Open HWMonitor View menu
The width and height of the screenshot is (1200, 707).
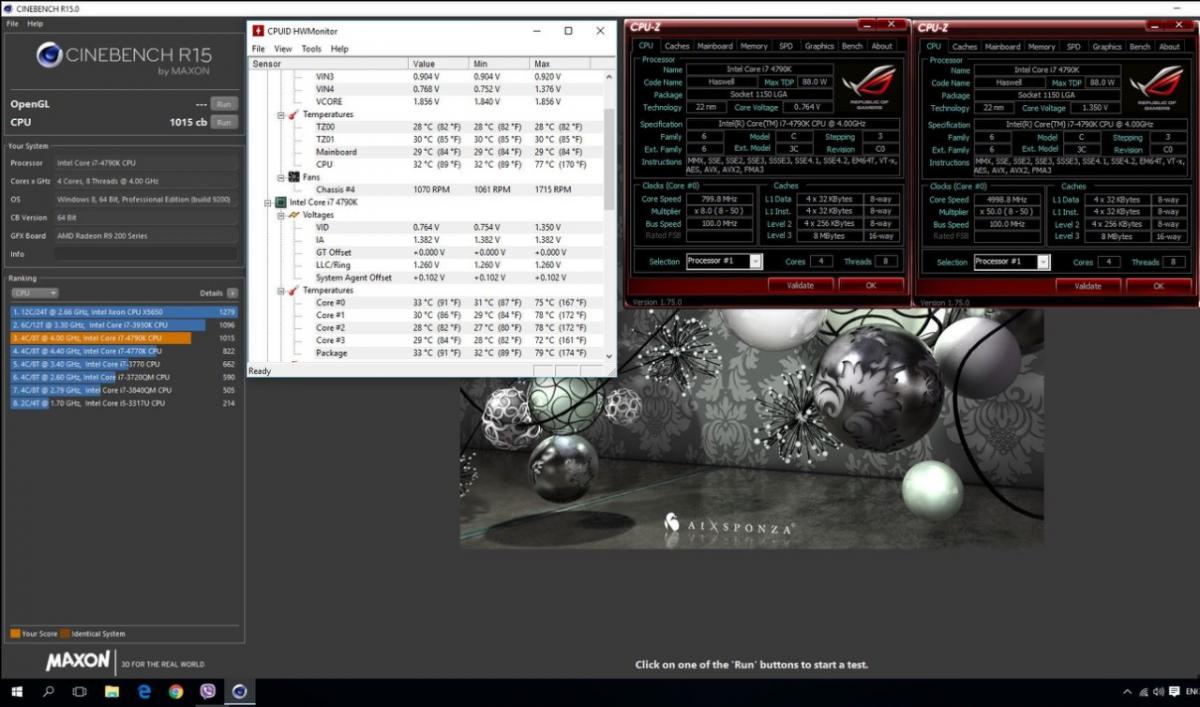[283, 48]
